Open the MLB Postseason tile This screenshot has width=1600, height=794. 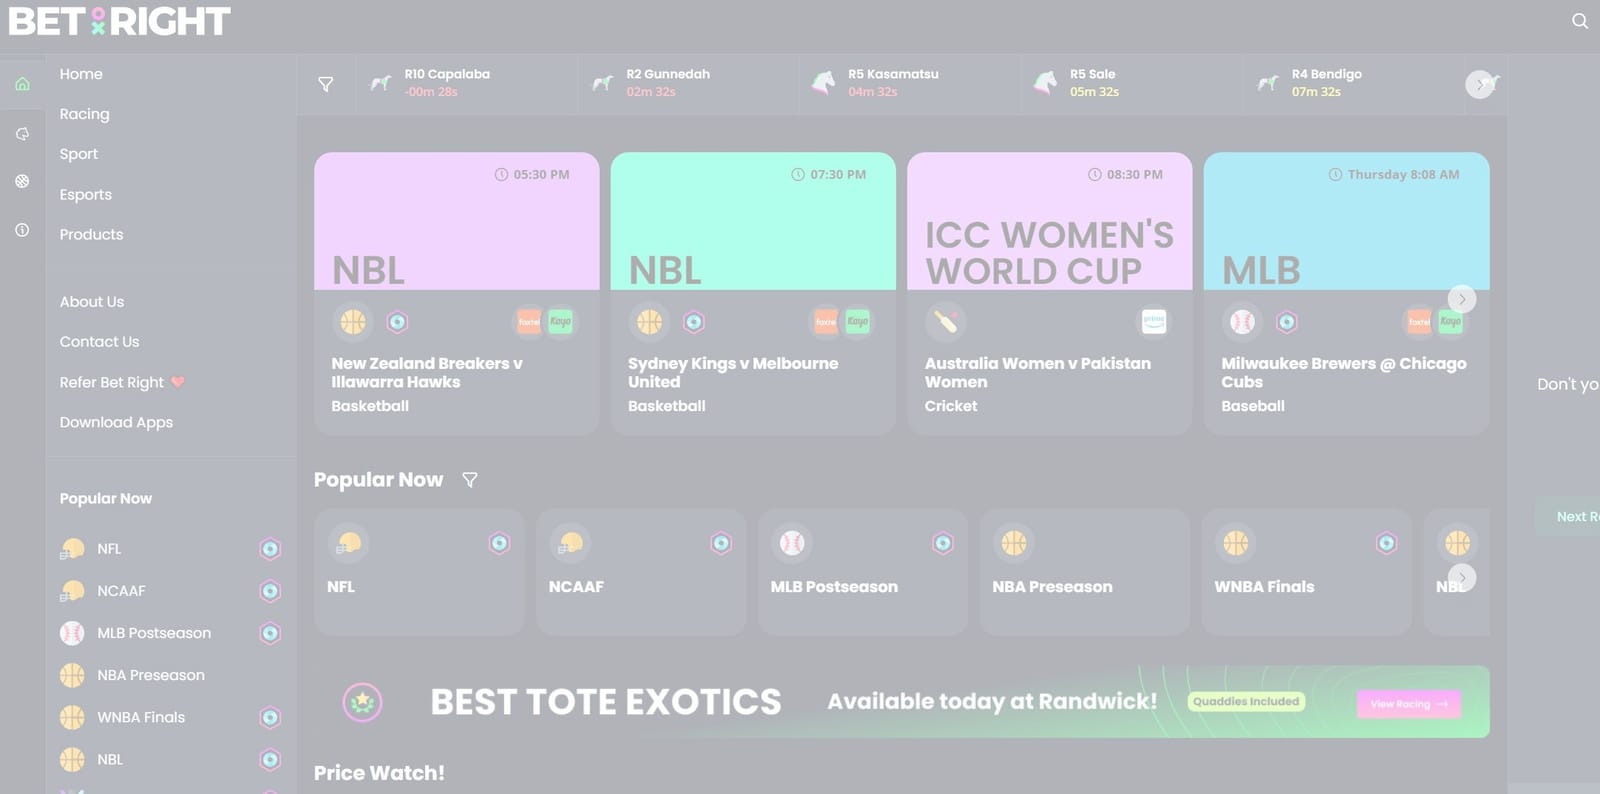[862, 572]
